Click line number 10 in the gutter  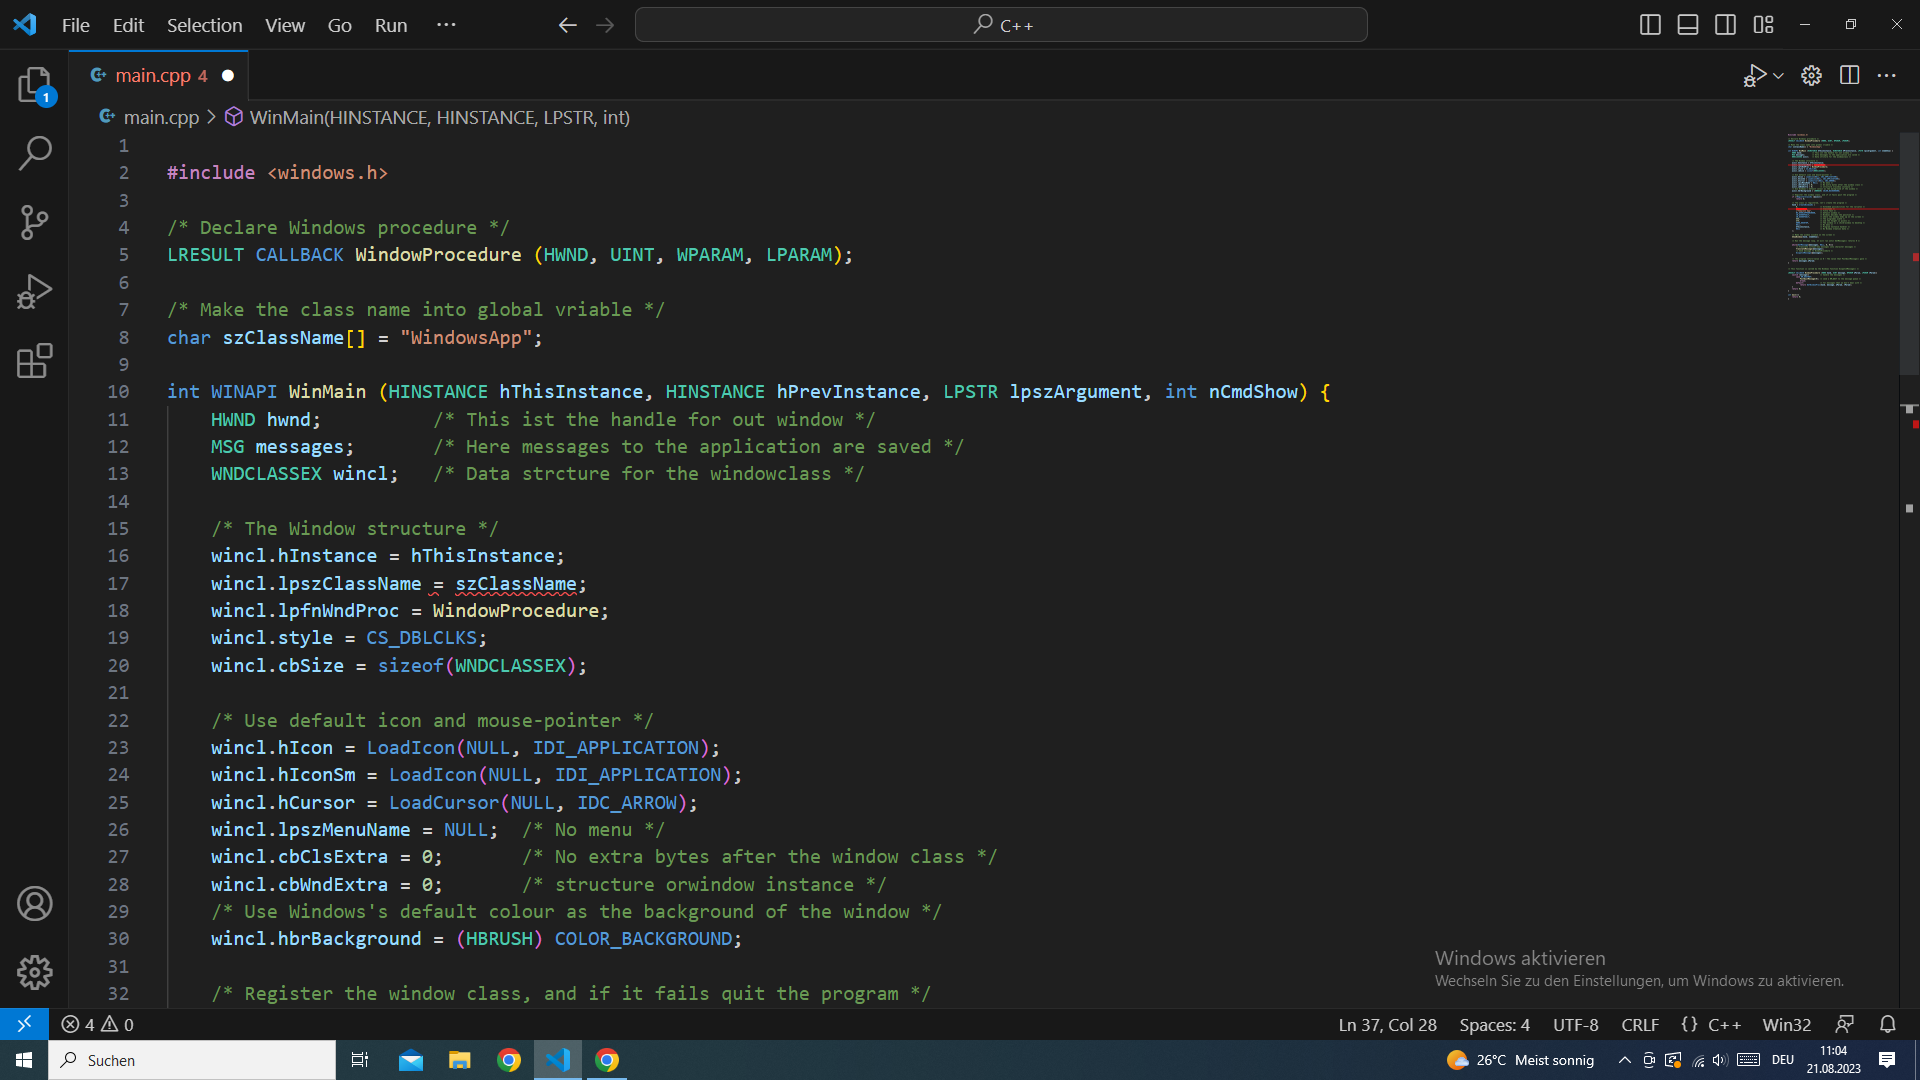[x=118, y=392]
